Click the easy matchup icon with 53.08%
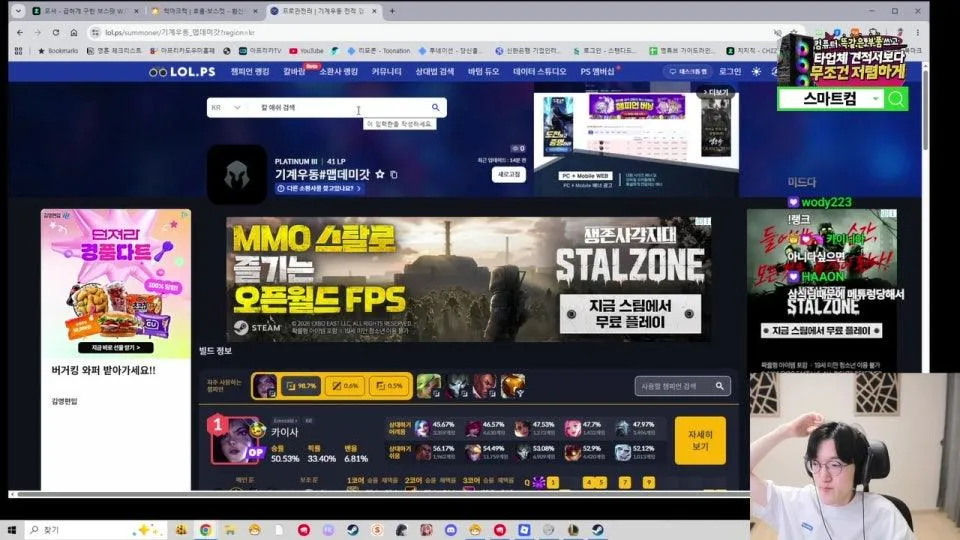The image size is (960, 540). pyautogui.click(x=522, y=452)
